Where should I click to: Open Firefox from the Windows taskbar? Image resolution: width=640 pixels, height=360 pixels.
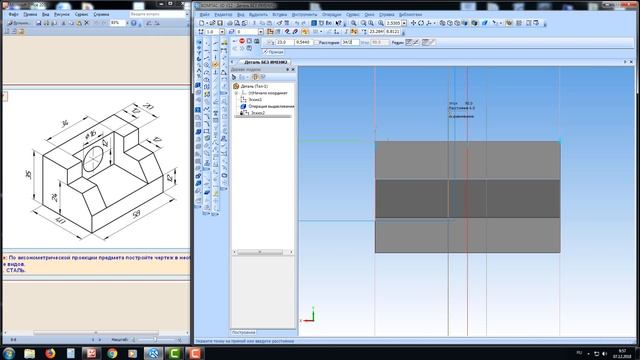click(x=50, y=353)
